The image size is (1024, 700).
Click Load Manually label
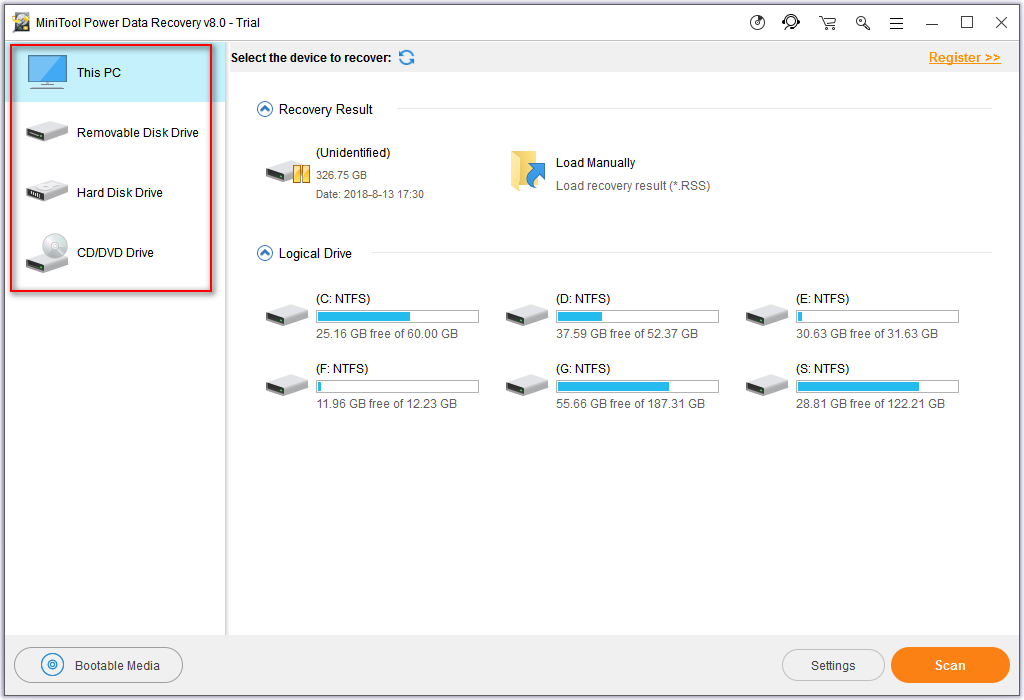(596, 163)
